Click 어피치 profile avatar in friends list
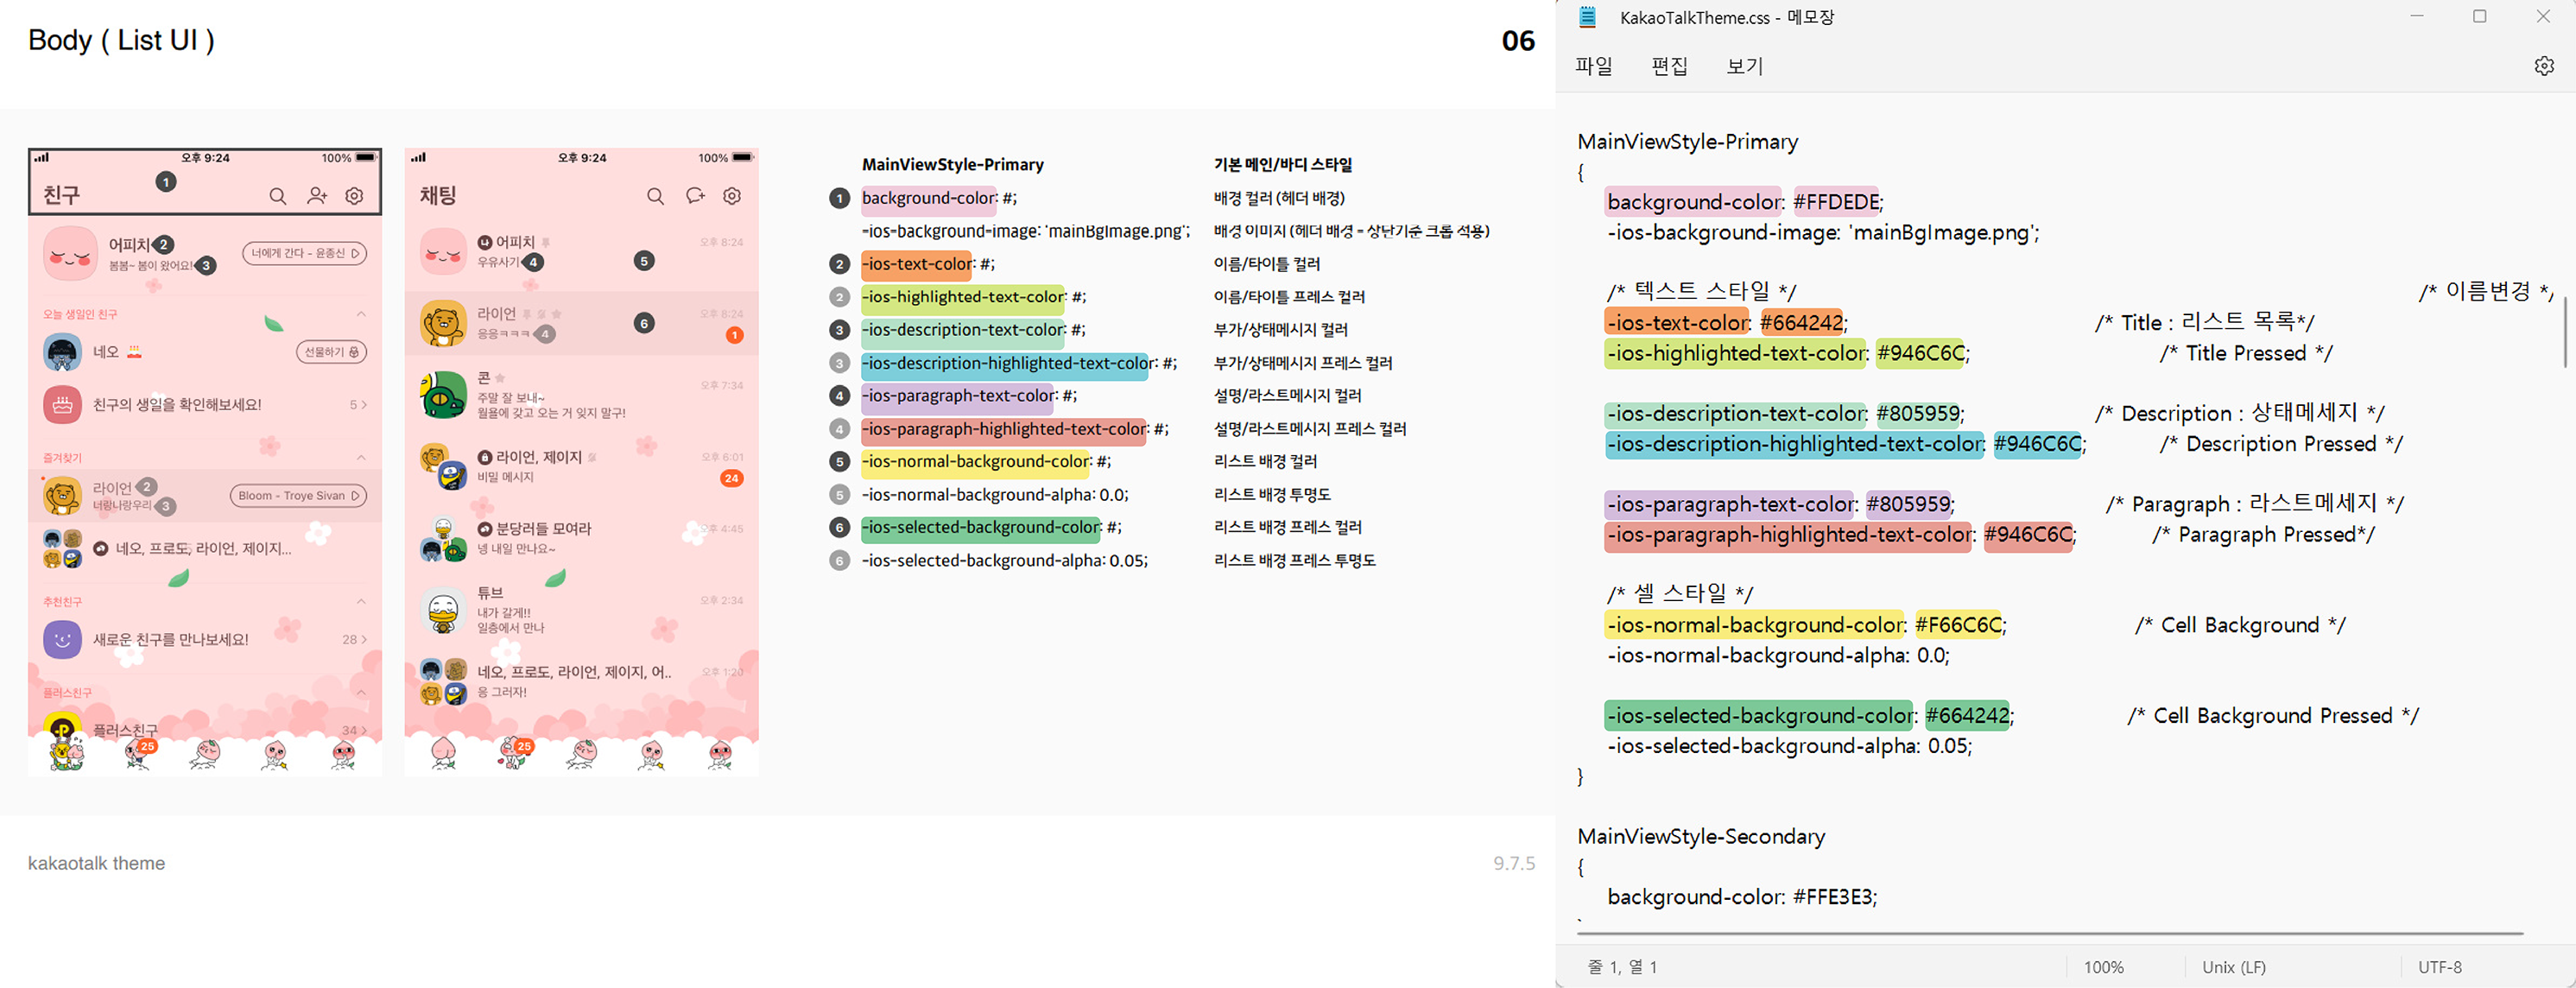 [x=70, y=253]
